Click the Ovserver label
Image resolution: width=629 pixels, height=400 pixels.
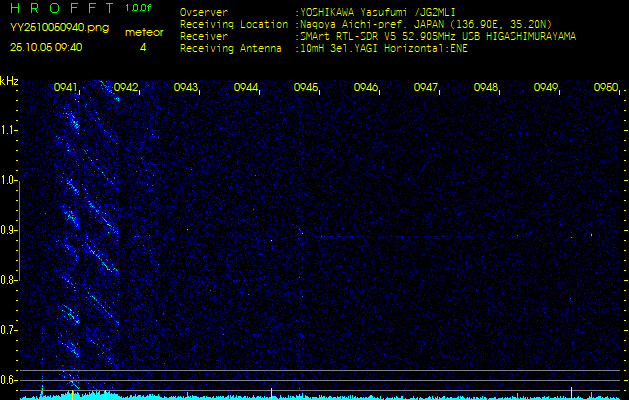click(204, 12)
